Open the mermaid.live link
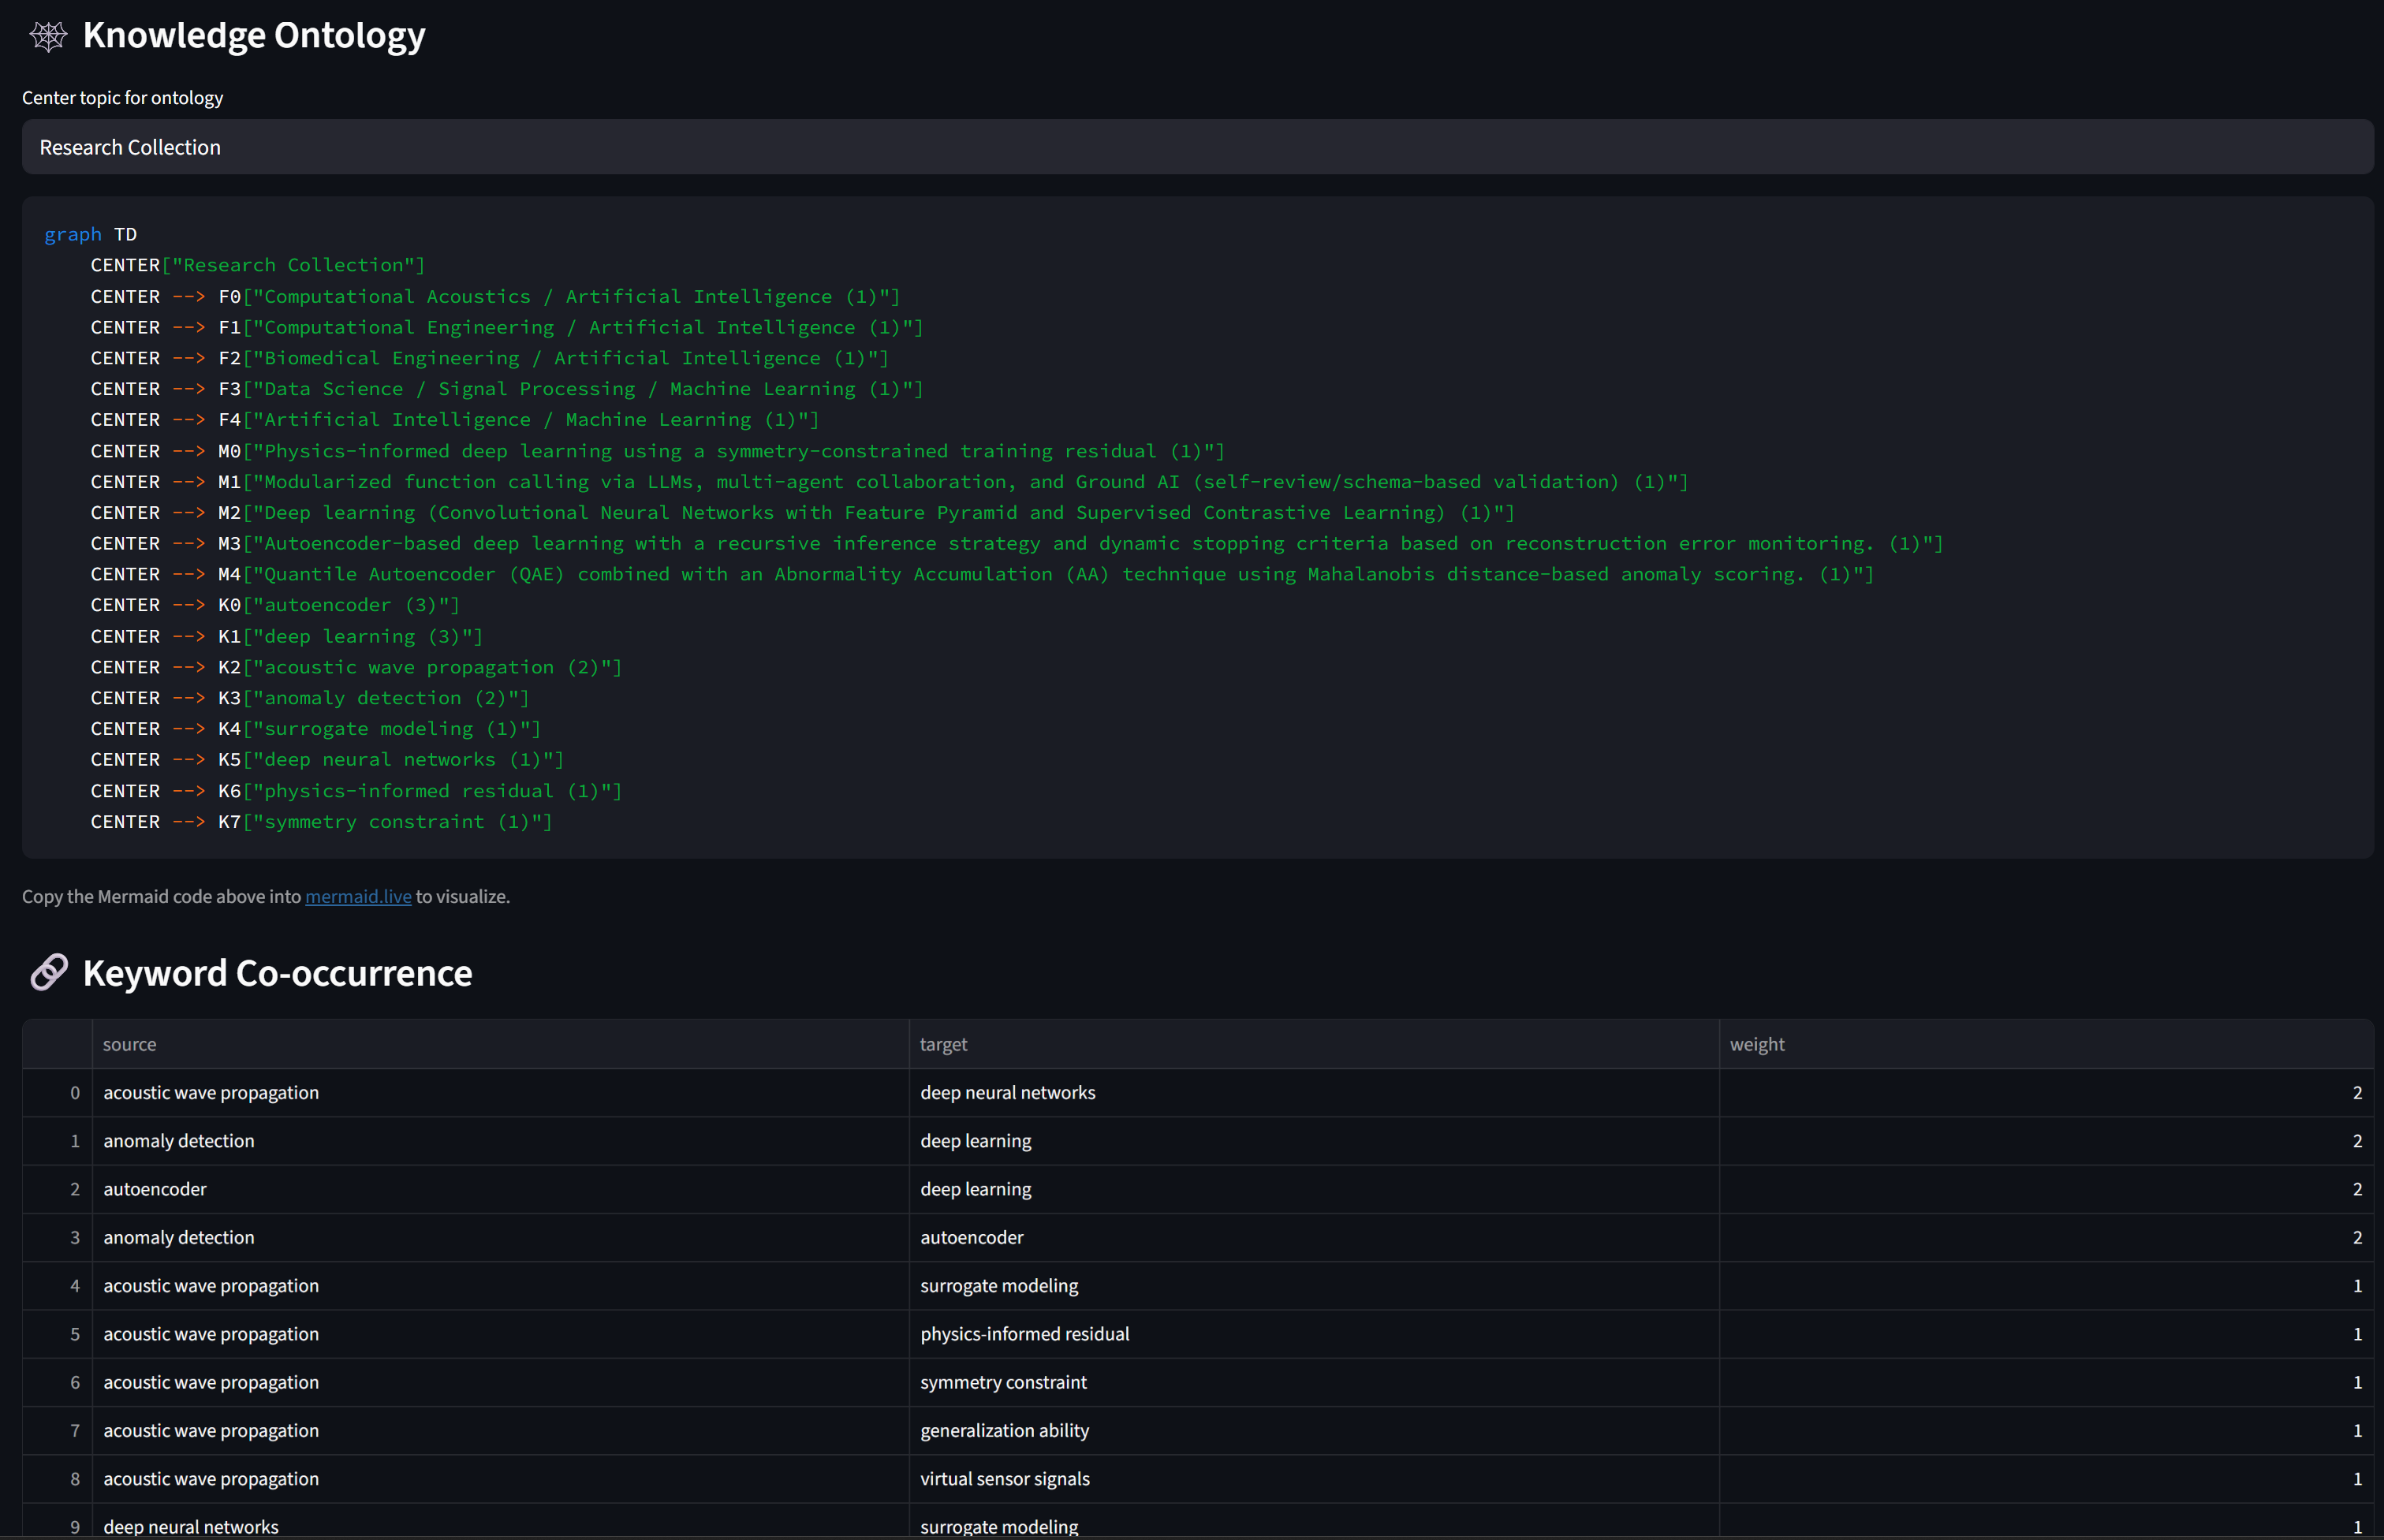Image resolution: width=2384 pixels, height=1540 pixels. coord(358,896)
